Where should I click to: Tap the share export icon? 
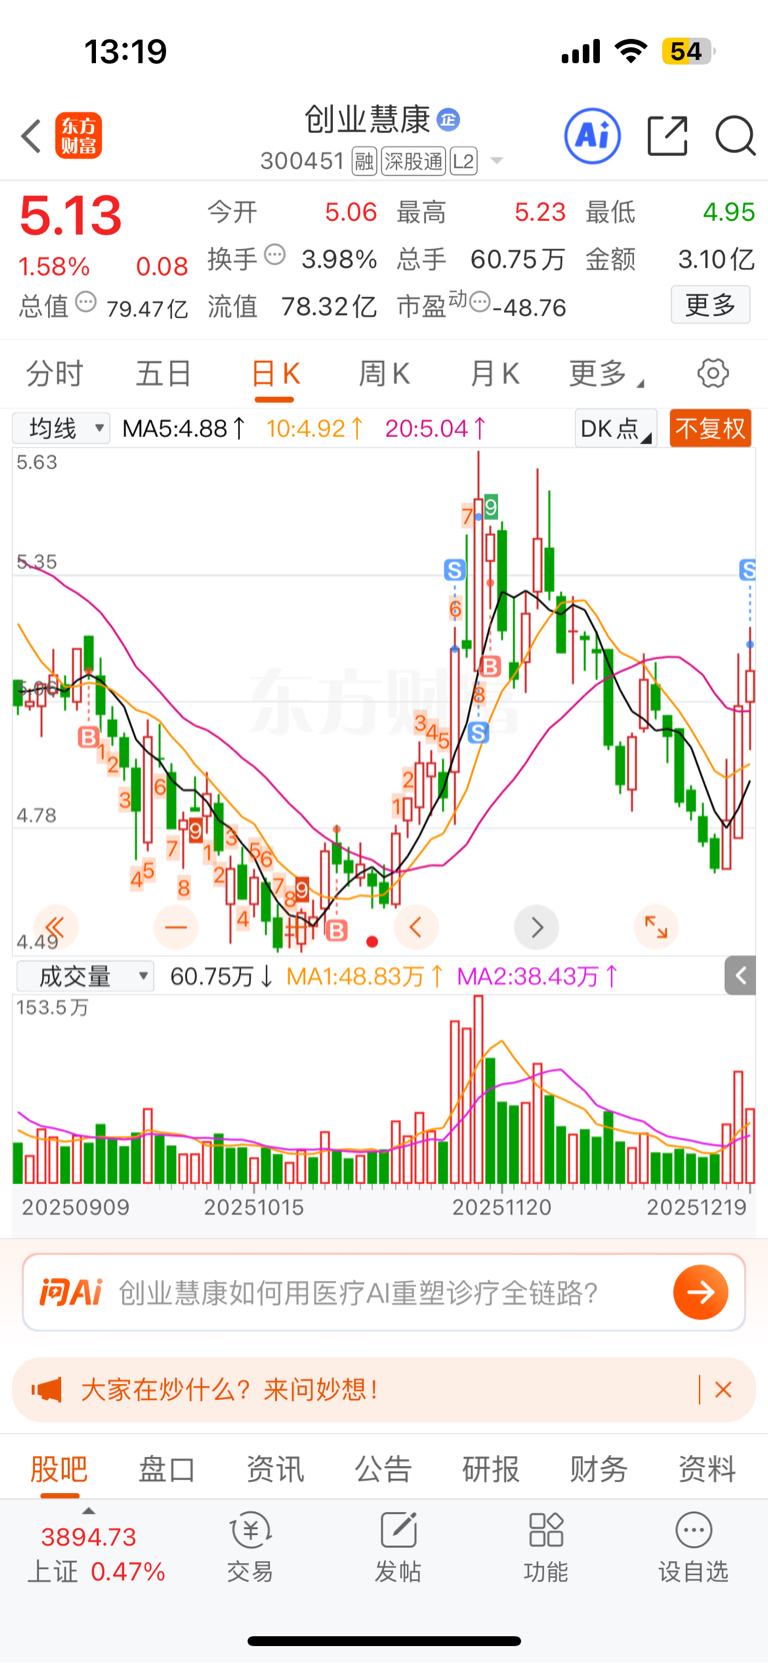668,136
